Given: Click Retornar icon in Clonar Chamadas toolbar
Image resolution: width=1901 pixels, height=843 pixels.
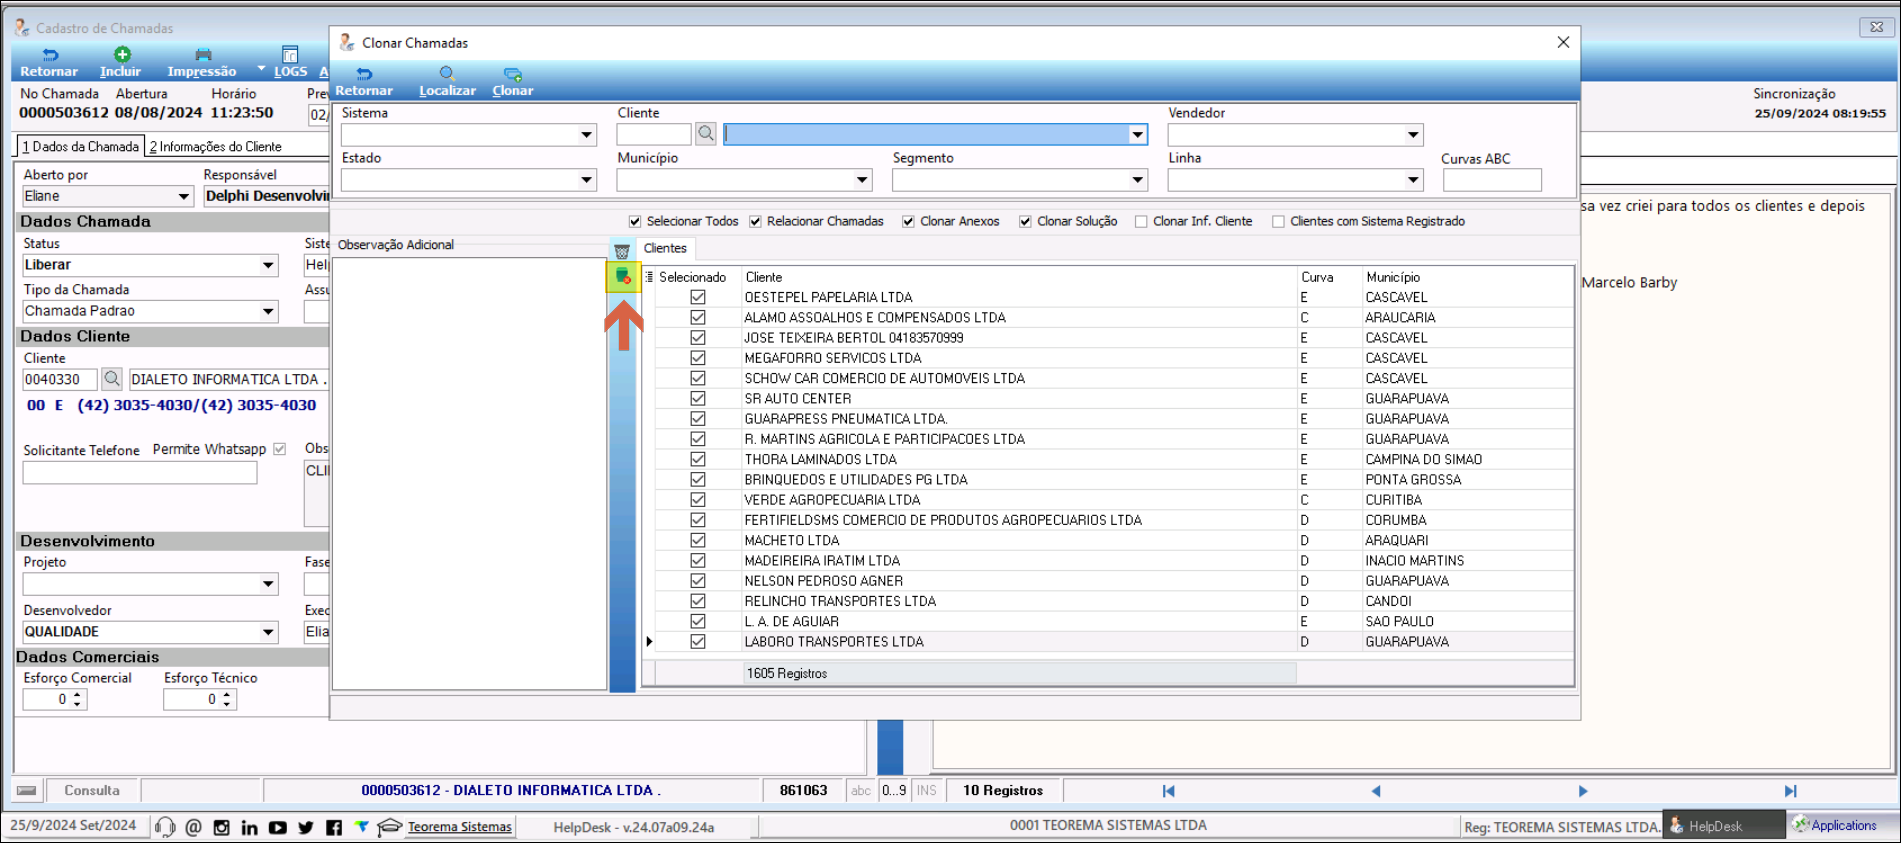Looking at the screenshot, I should tap(364, 74).
